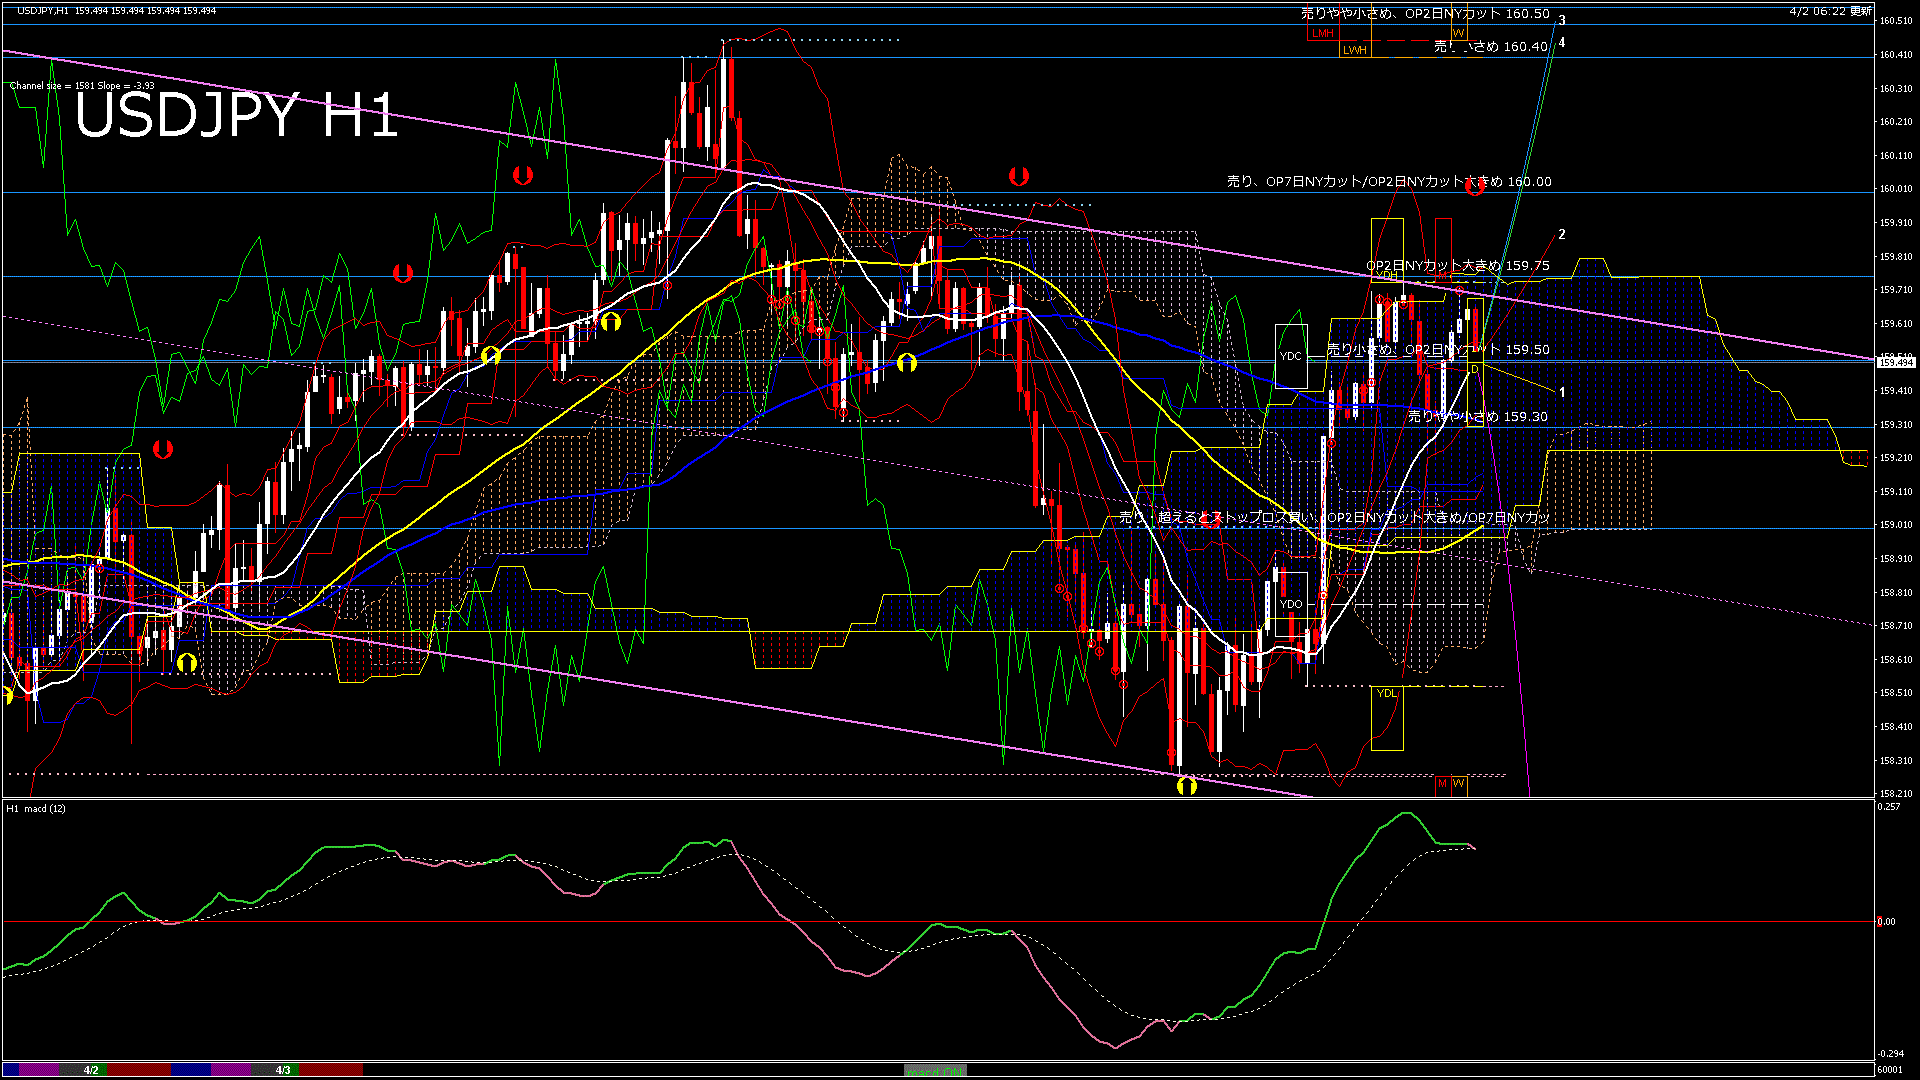Click the 160.50 sell level text label
Screen dimensions: 1920x1080
tap(1425, 14)
